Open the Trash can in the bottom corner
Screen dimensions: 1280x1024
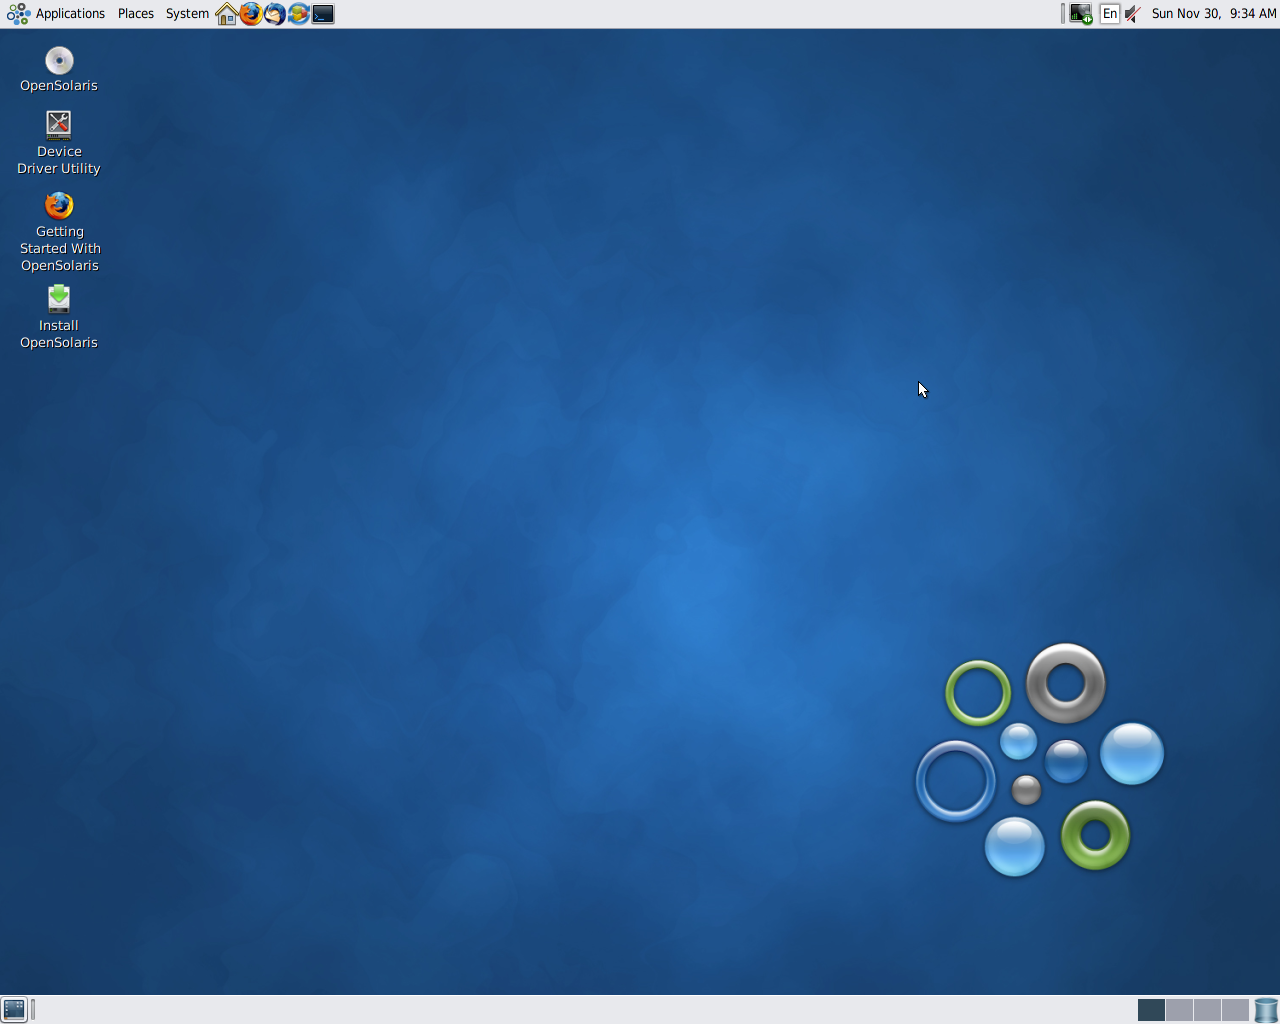point(1266,1010)
